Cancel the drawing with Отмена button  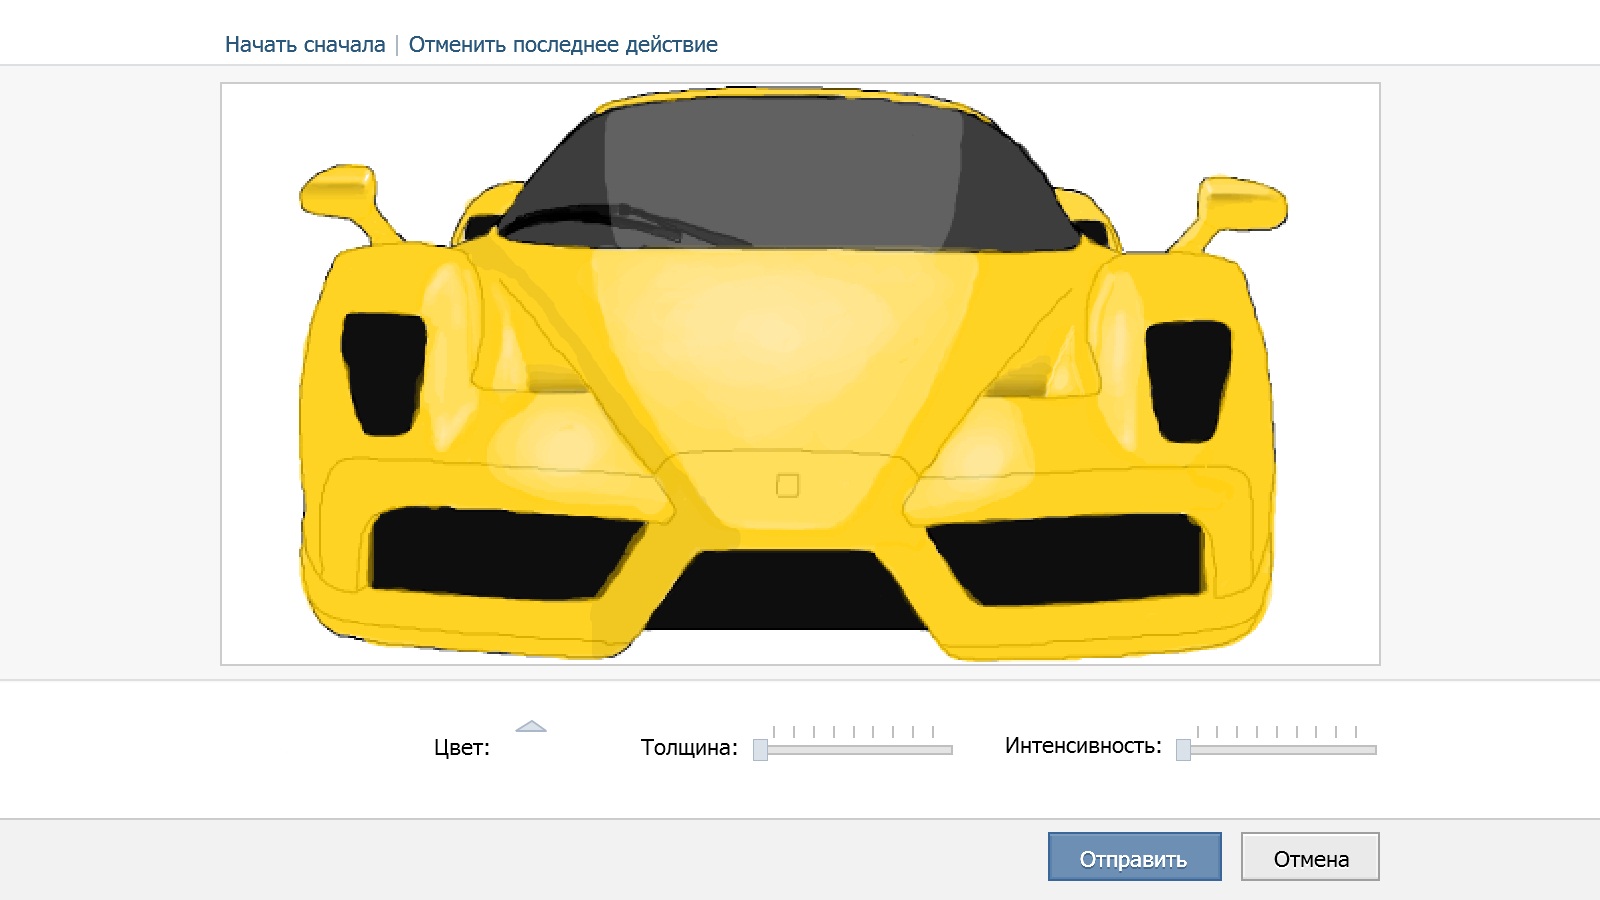[1310, 857]
